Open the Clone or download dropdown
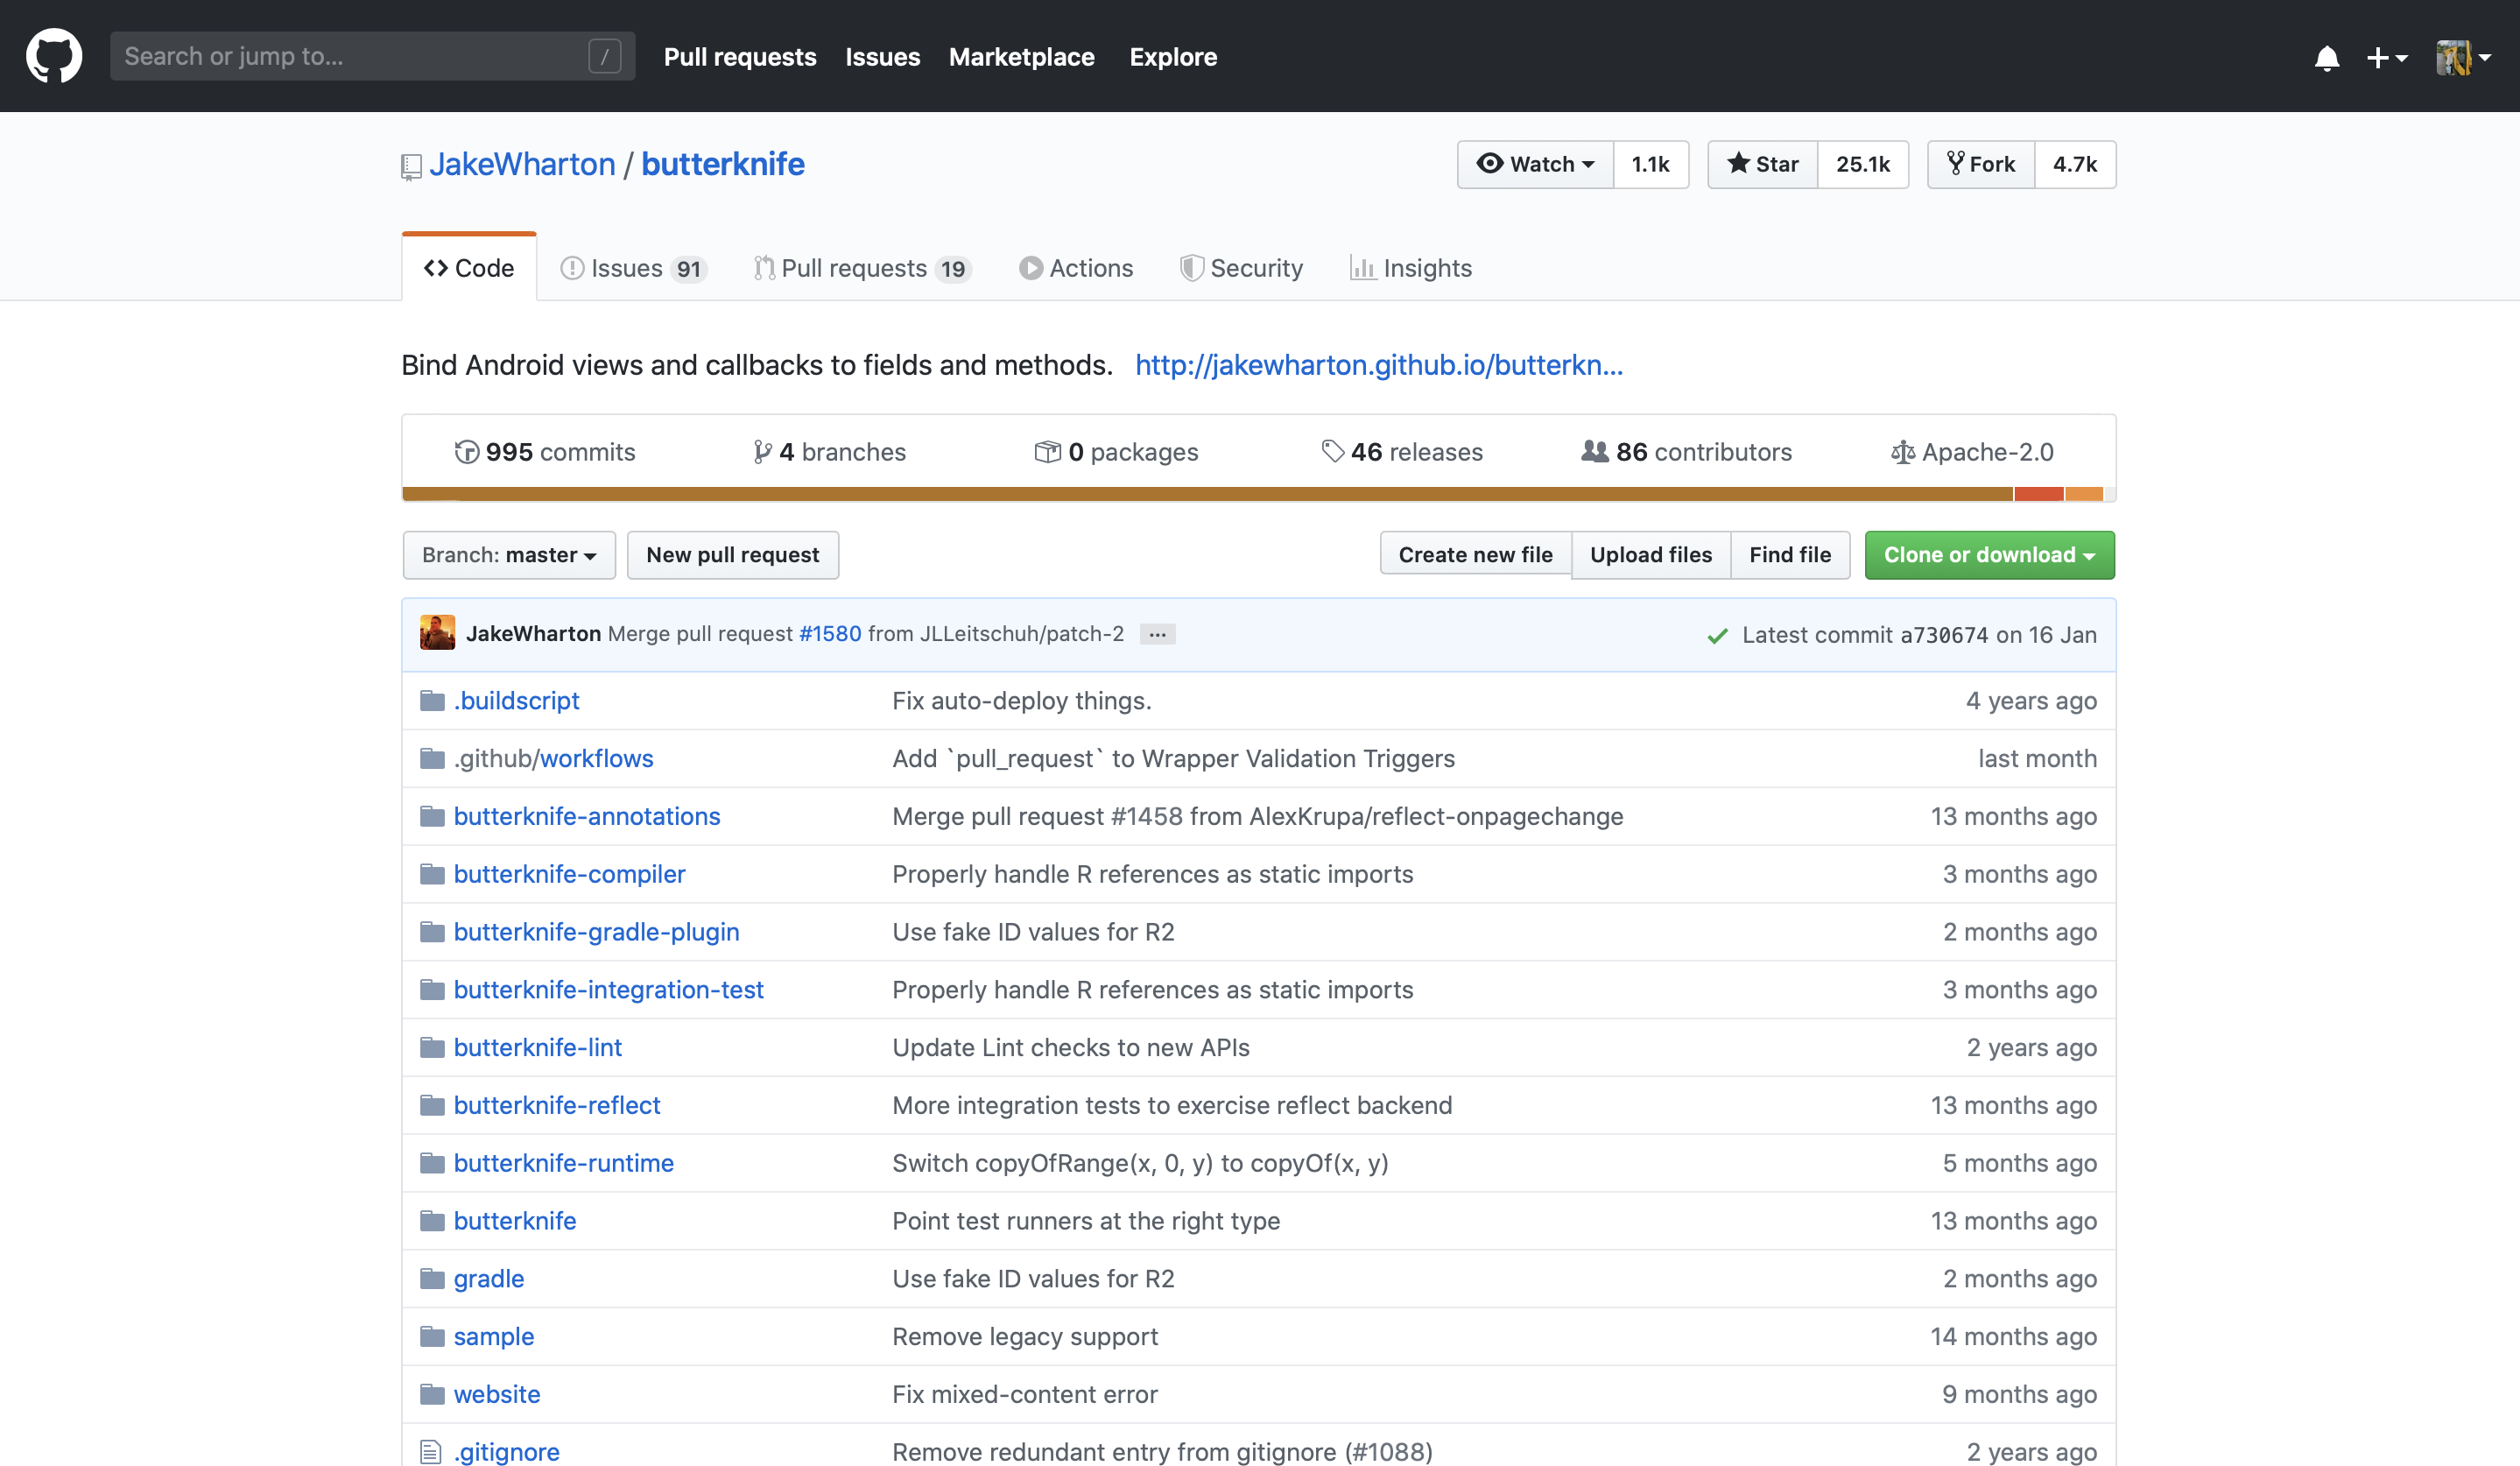Image resolution: width=2520 pixels, height=1466 pixels. point(1989,555)
